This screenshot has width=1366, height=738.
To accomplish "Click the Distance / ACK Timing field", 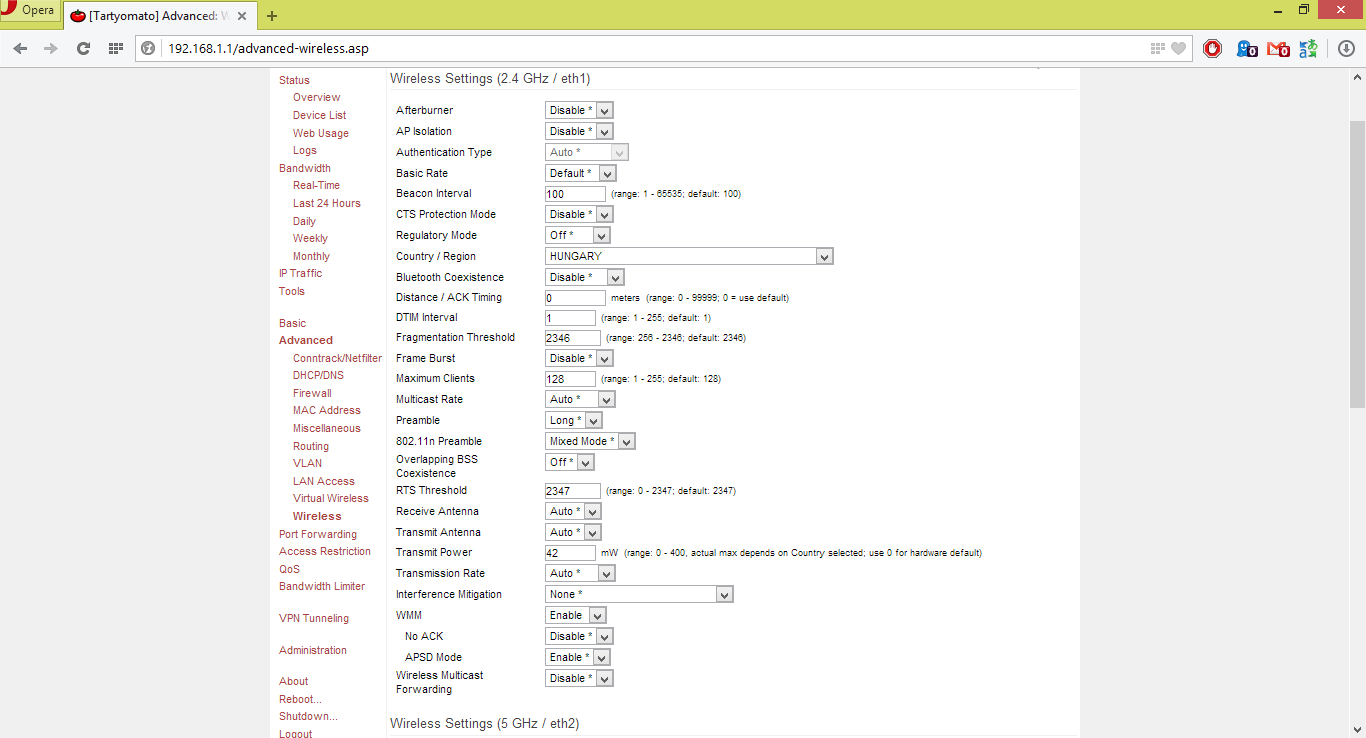I will [x=575, y=298].
